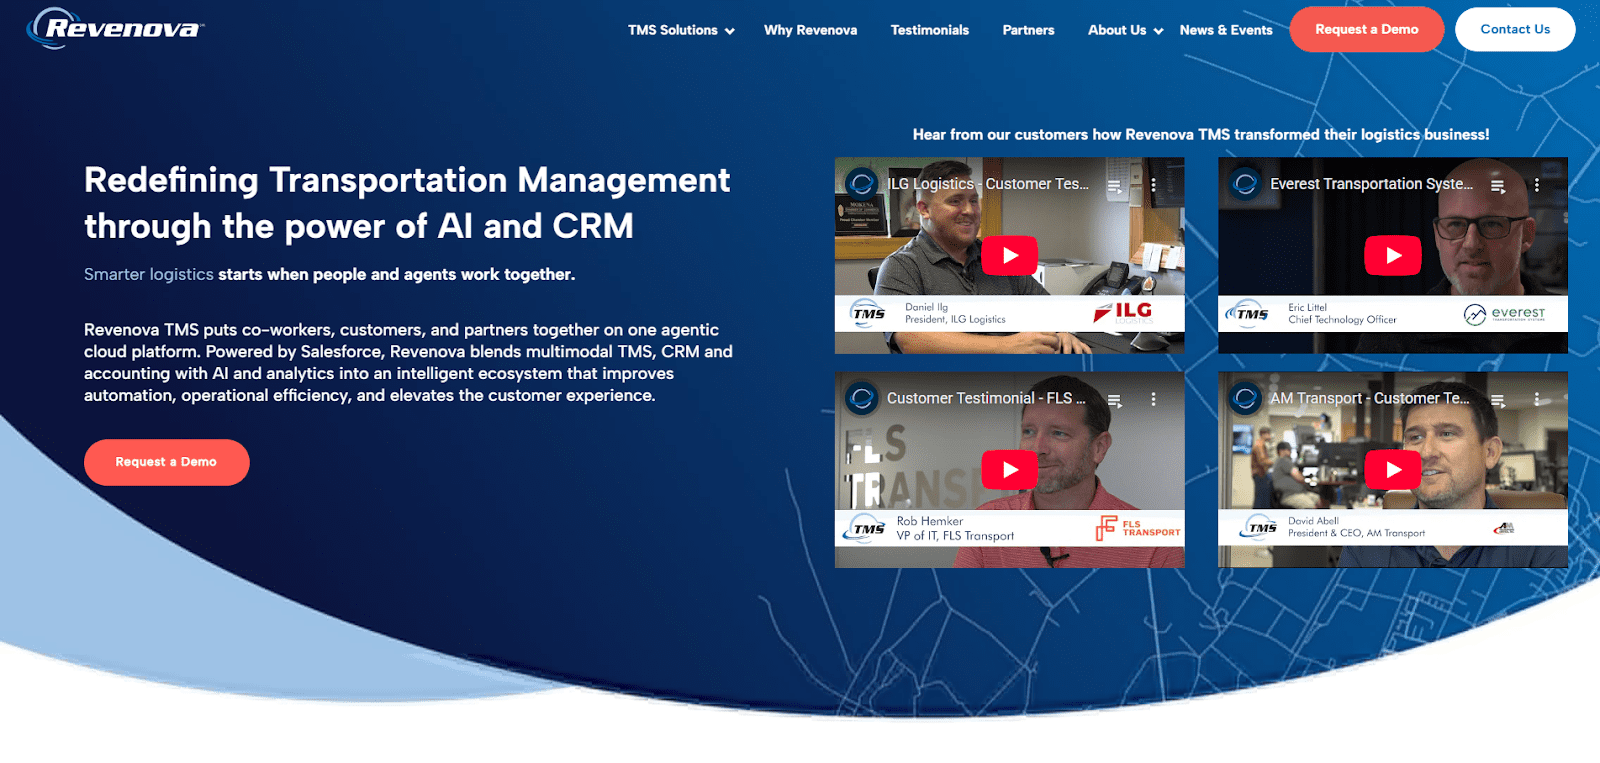Click channel avatar on FLS testimonial video
Screen dimensions: 1600x763
(861, 398)
